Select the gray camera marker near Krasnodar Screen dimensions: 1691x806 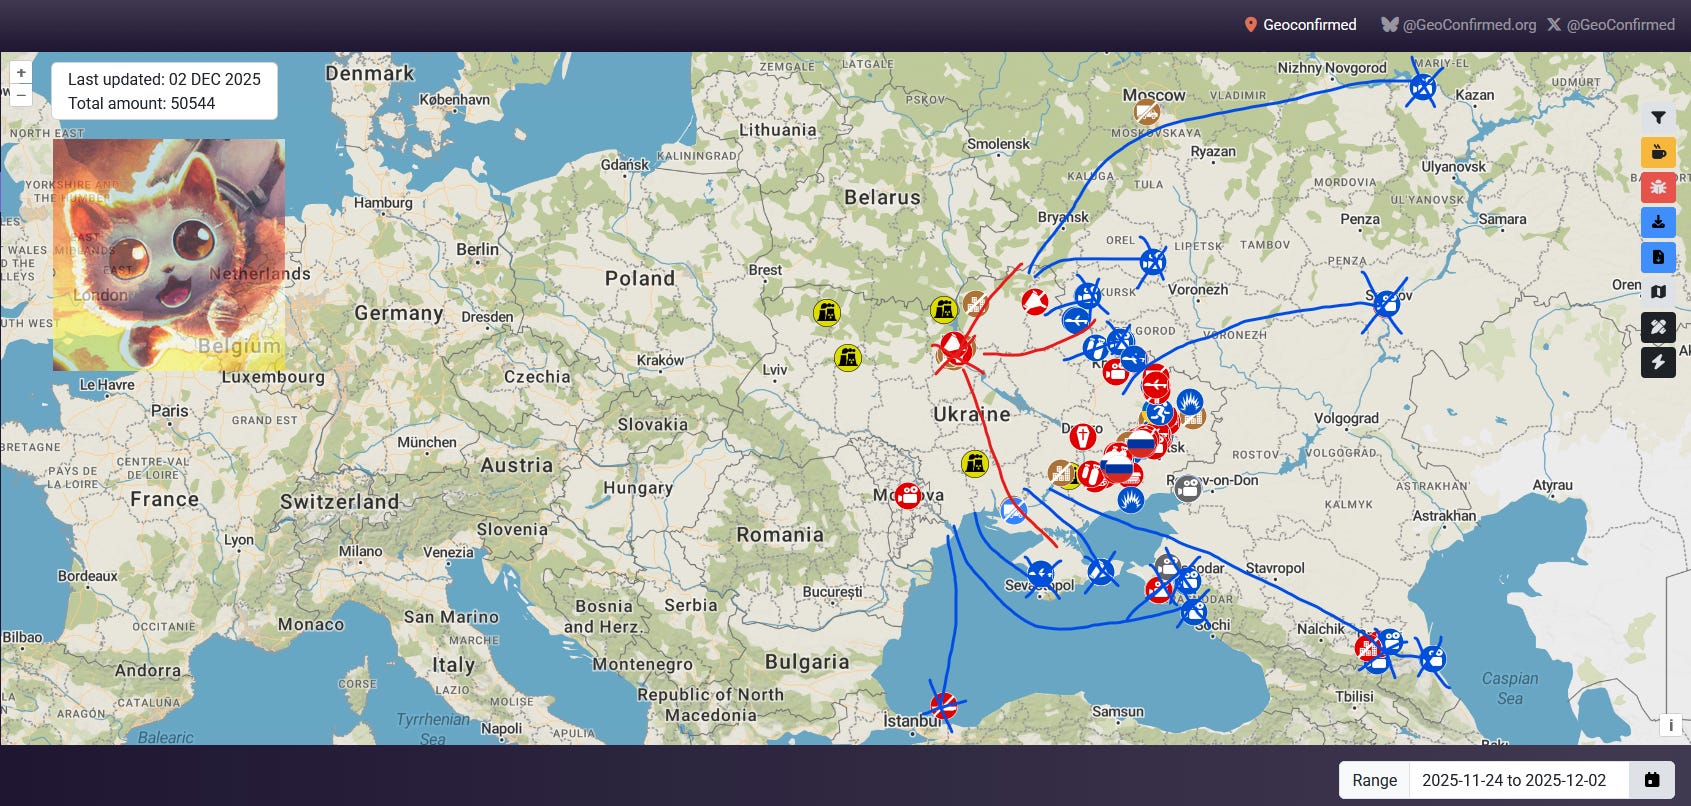click(x=1167, y=566)
